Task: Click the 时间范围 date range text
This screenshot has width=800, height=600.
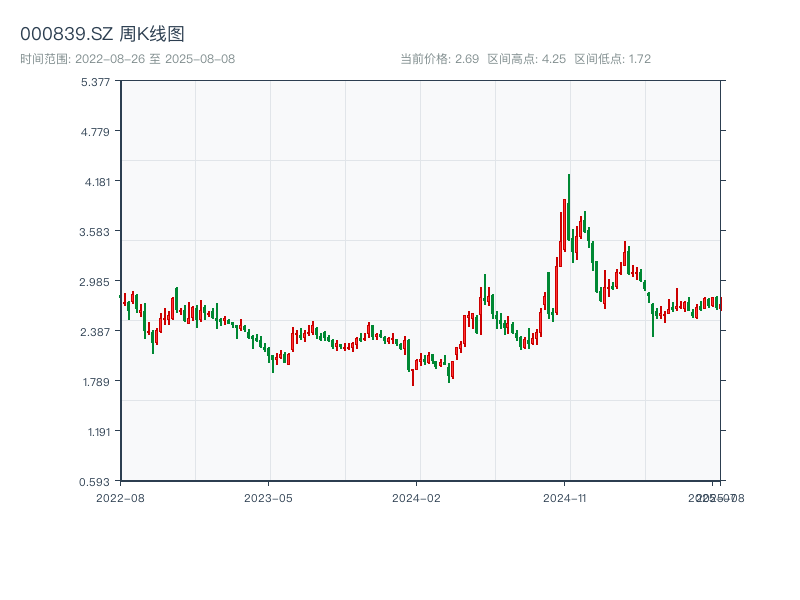Action: [x=127, y=59]
